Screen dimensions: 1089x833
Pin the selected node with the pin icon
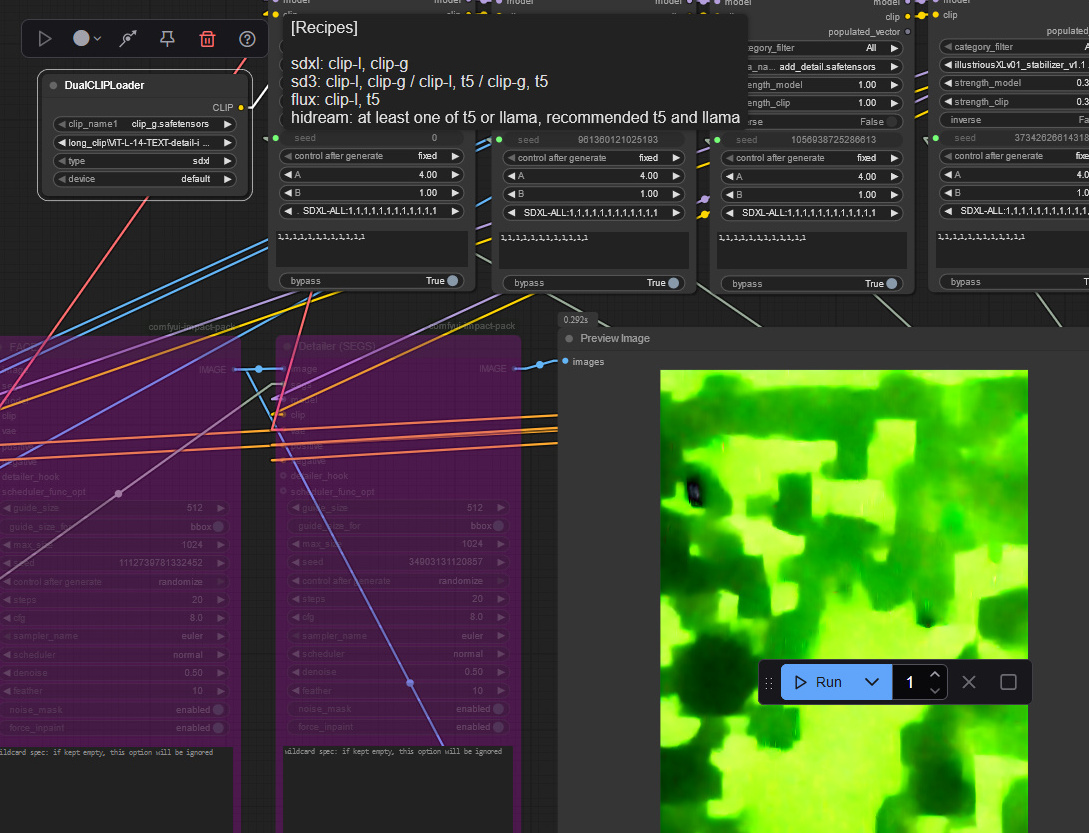coord(167,39)
